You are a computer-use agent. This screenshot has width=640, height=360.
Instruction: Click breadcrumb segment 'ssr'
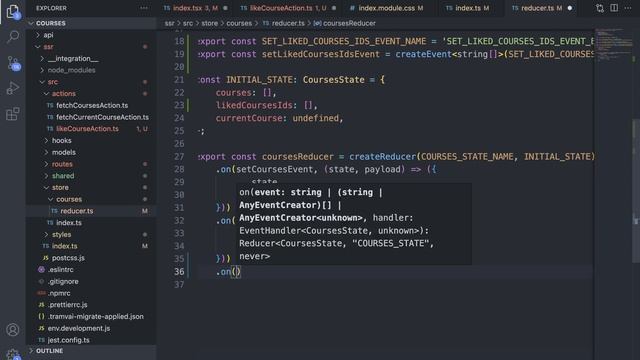pos(169,23)
